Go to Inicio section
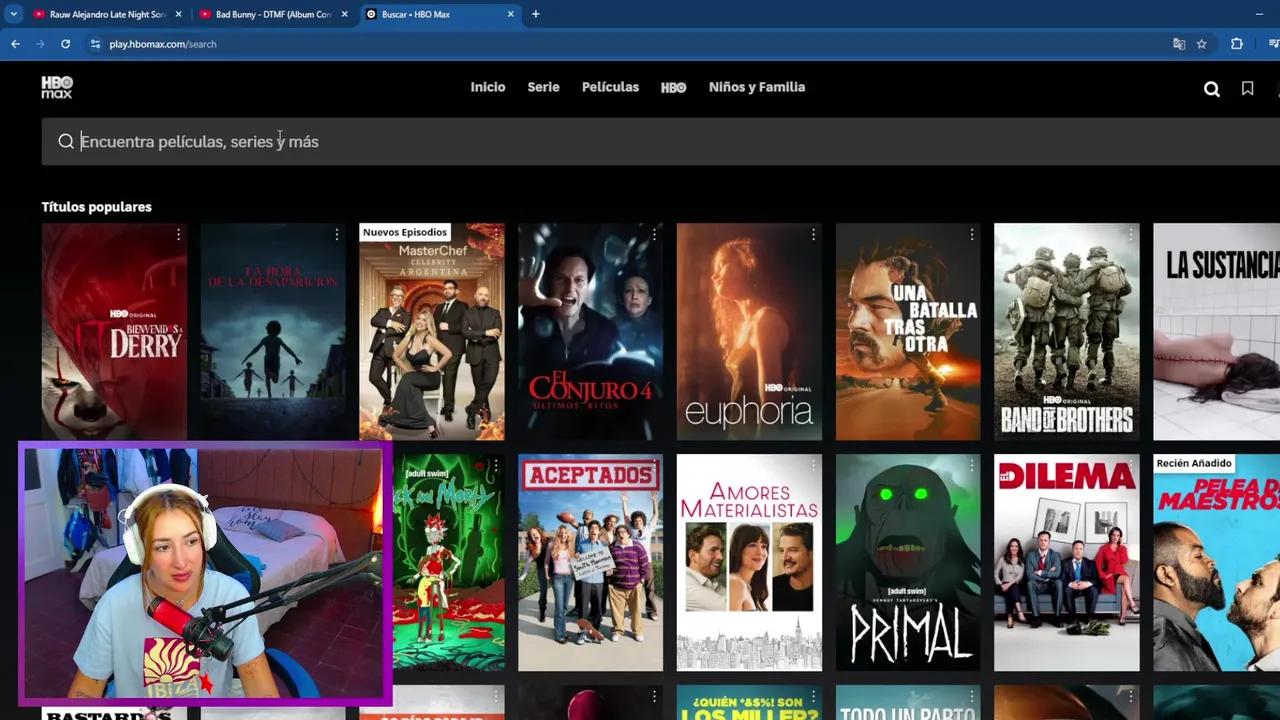 [x=488, y=87]
